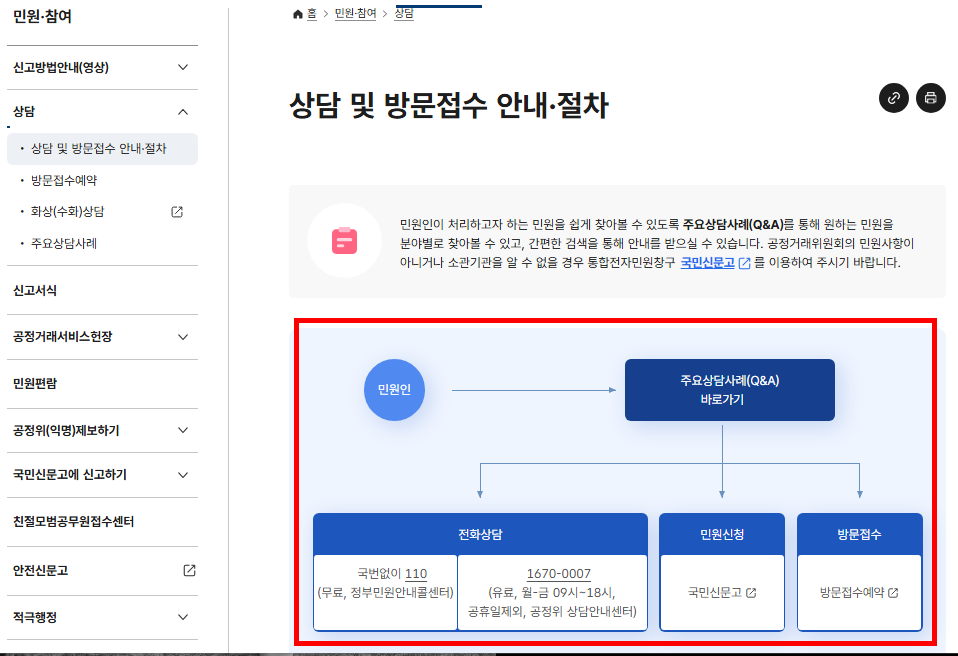Screen dimensions: 958x656
Task: Open the 방문접수예약 link in 방문접수 box
Action: (859, 591)
